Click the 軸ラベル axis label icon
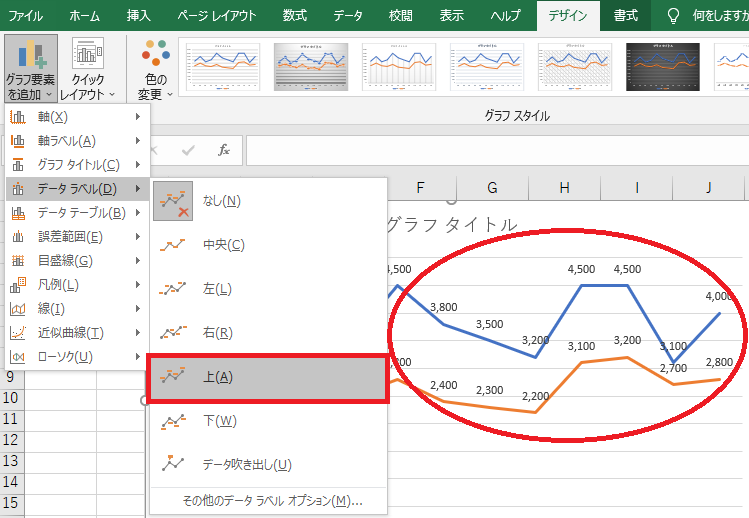 point(18,140)
